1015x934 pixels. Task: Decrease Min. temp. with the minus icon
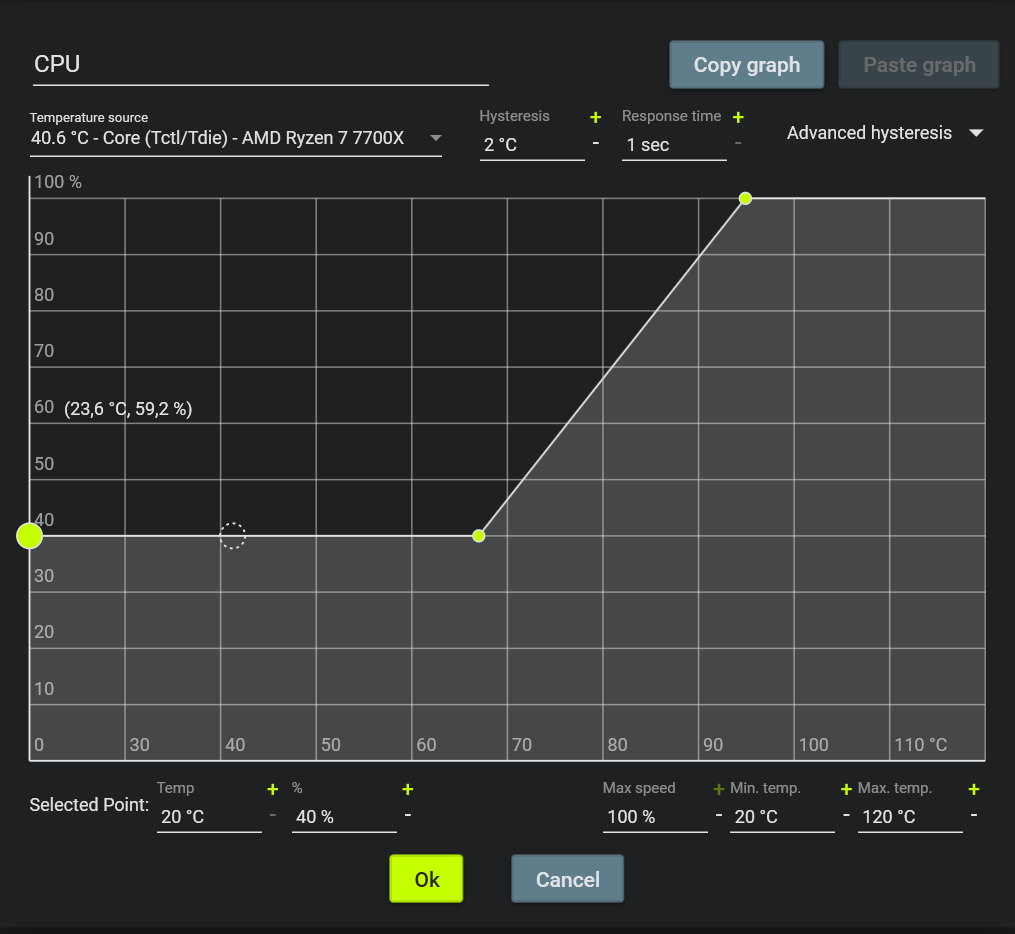[846, 815]
